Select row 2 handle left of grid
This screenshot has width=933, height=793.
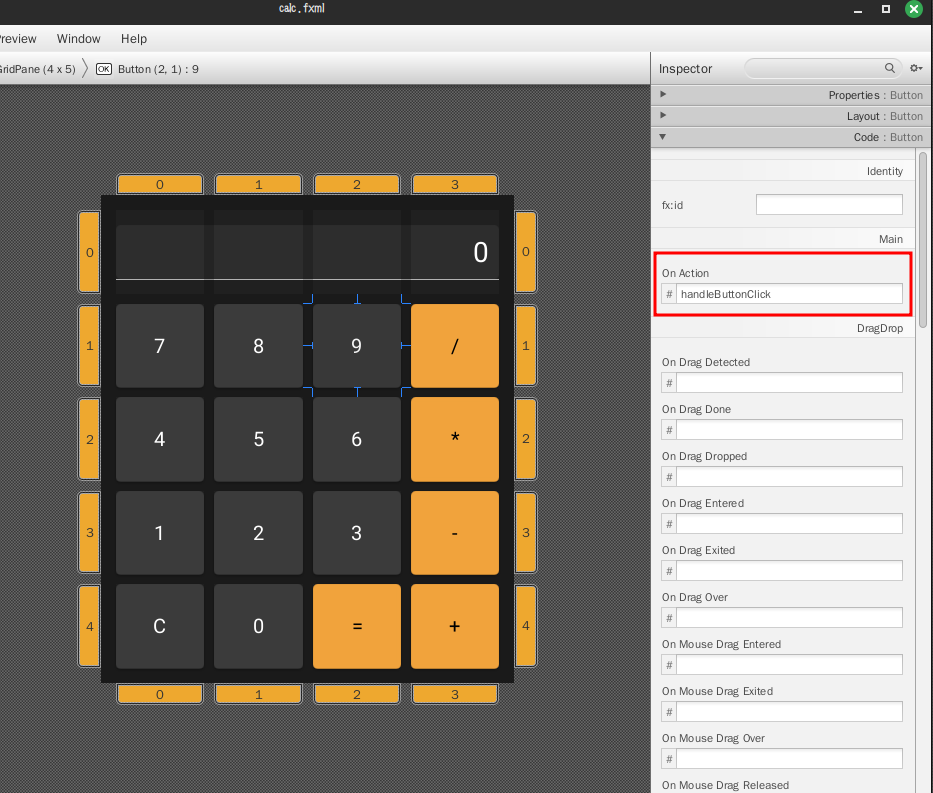[89, 439]
